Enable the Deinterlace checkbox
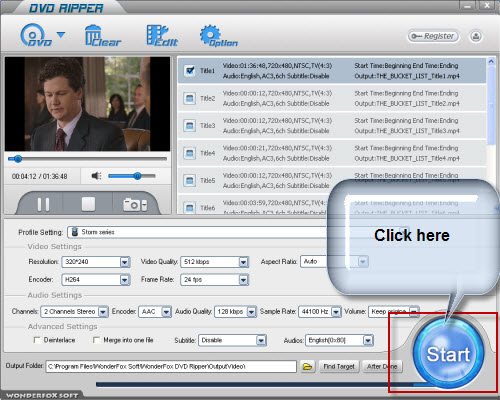500x400 pixels. [x=37, y=340]
